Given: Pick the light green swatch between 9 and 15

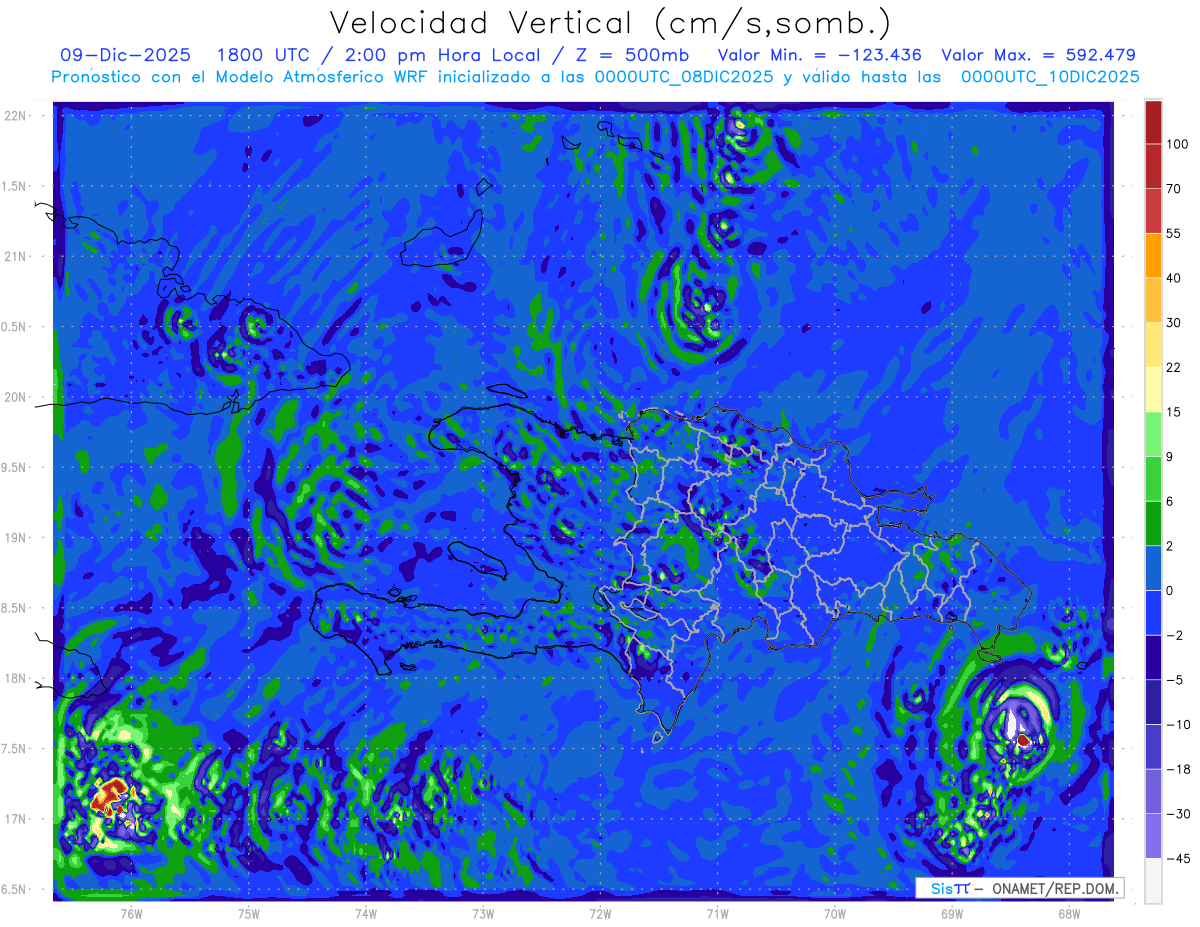Looking at the screenshot, I should coord(1153,434).
